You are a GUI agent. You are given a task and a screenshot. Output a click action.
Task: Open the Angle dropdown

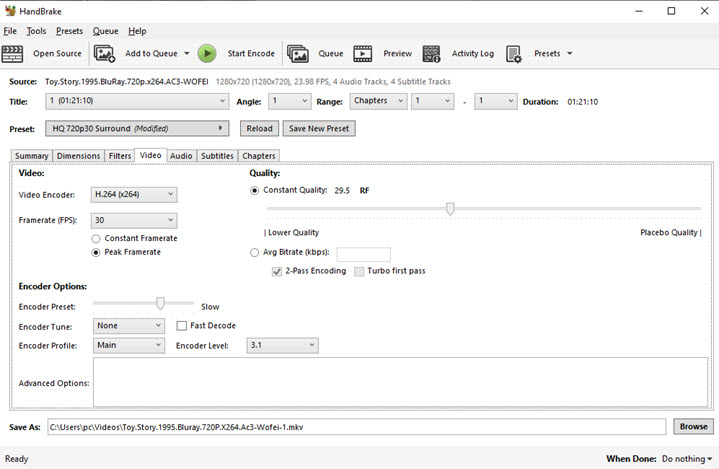pos(289,101)
